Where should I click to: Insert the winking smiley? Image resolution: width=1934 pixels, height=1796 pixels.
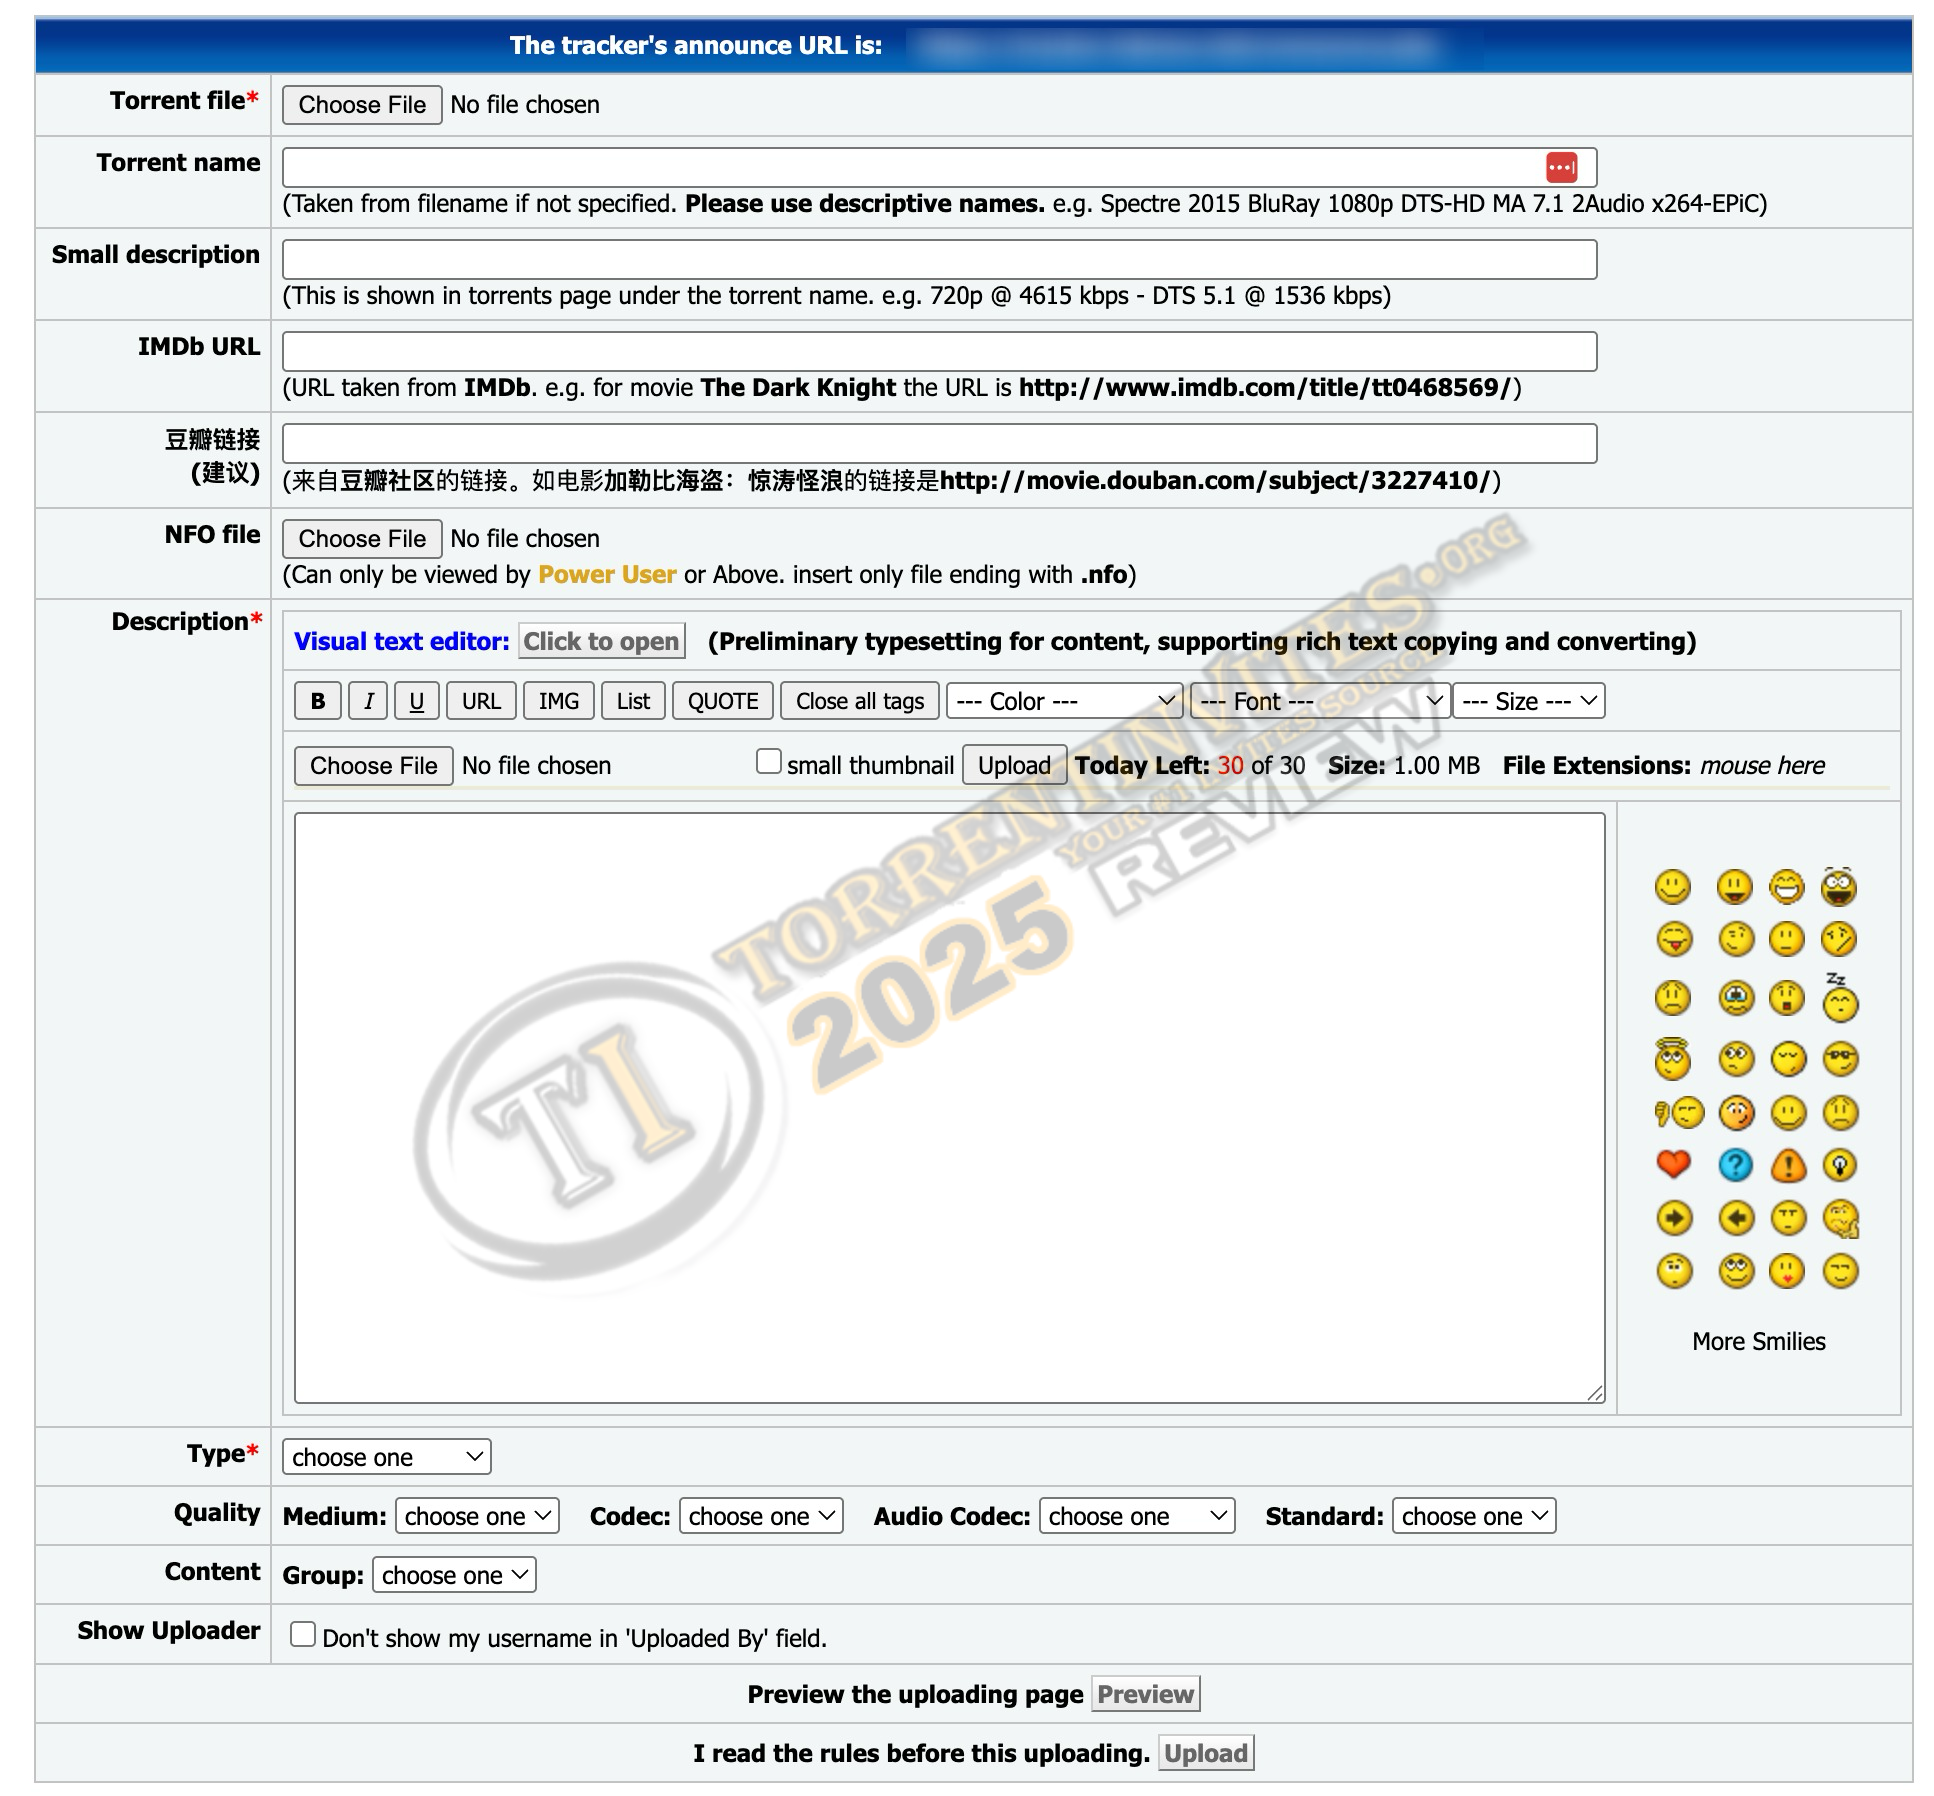(1736, 940)
